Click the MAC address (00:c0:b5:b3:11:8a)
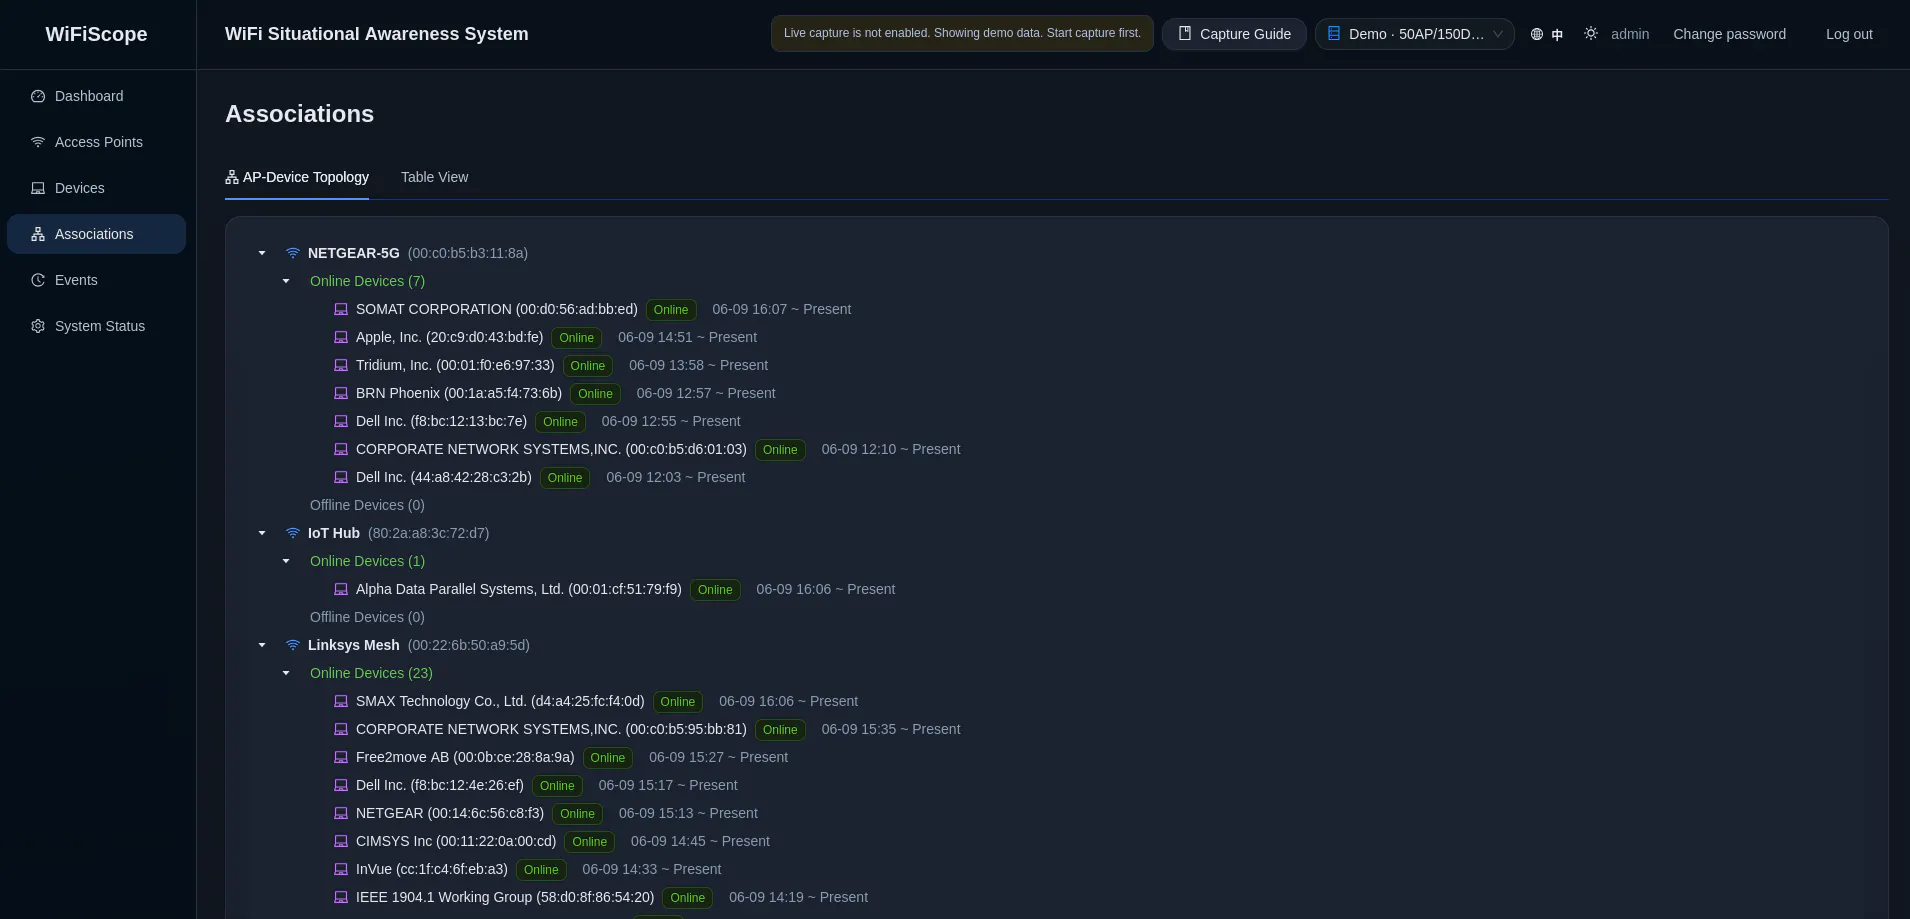Screen dimensions: 1910x919 point(468,253)
